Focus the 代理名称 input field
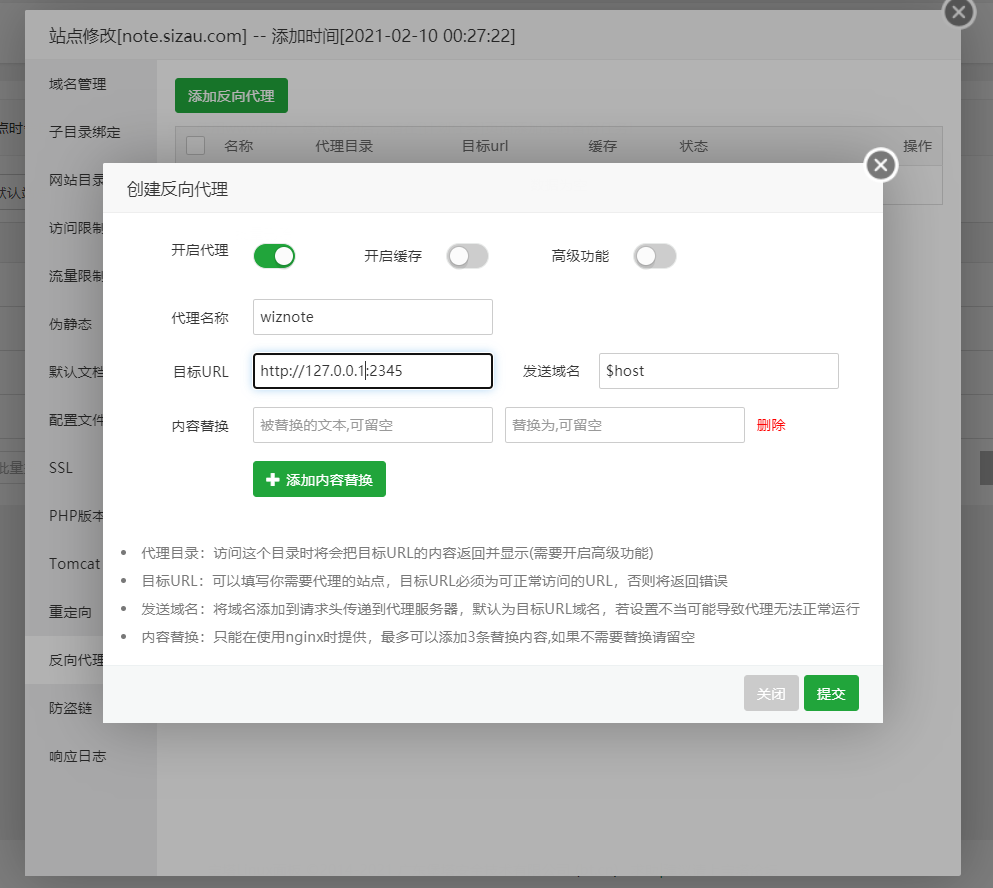The image size is (993, 888). pos(372,317)
